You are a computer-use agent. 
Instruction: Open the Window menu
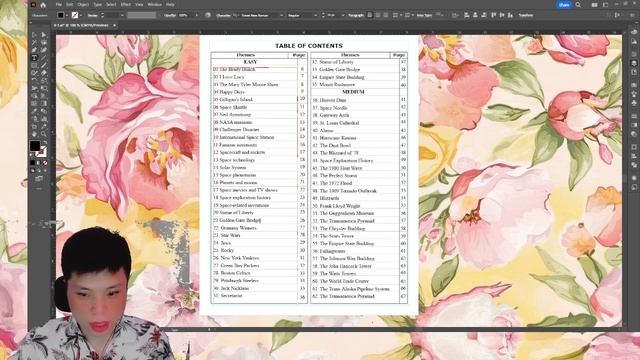click(154, 5)
